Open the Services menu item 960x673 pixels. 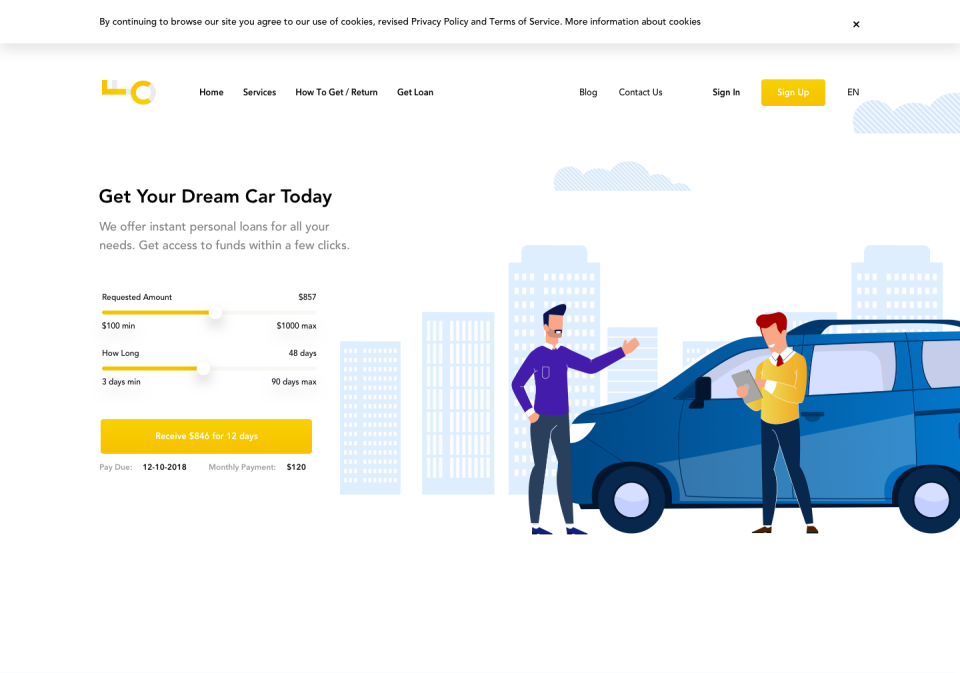pyautogui.click(x=259, y=92)
